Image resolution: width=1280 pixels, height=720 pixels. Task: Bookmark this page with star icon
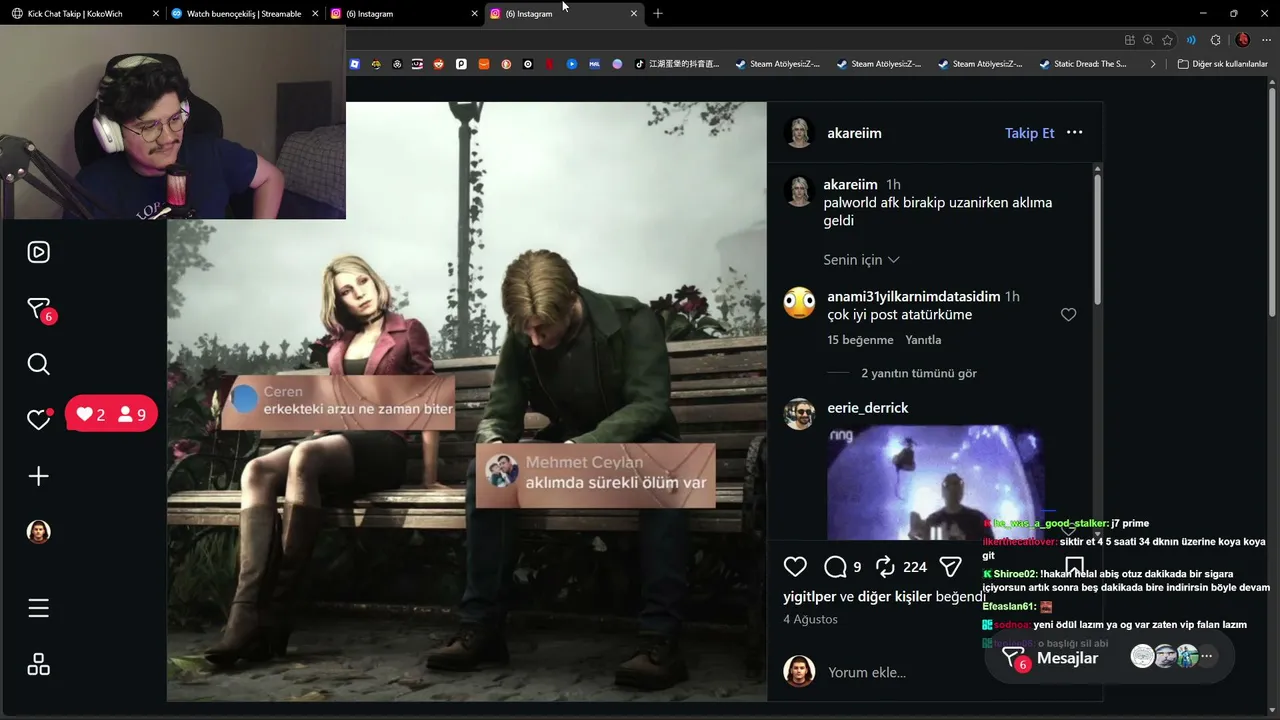(1167, 40)
